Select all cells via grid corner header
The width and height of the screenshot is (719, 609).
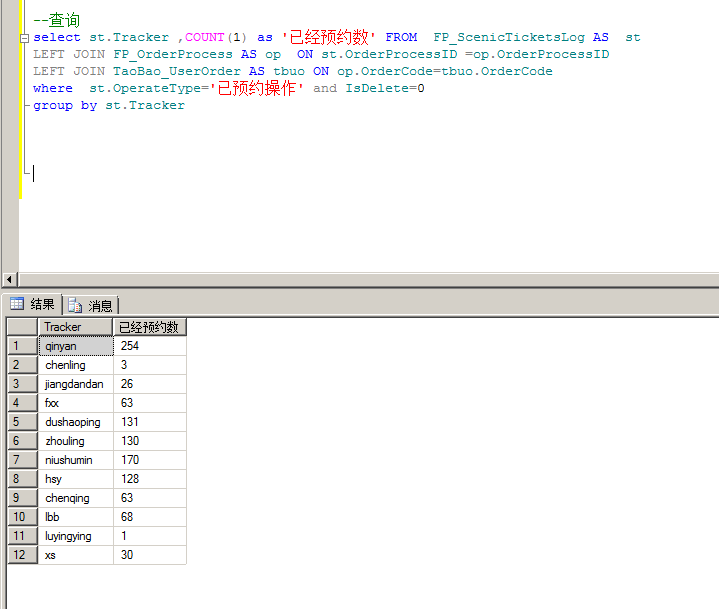coord(22,327)
